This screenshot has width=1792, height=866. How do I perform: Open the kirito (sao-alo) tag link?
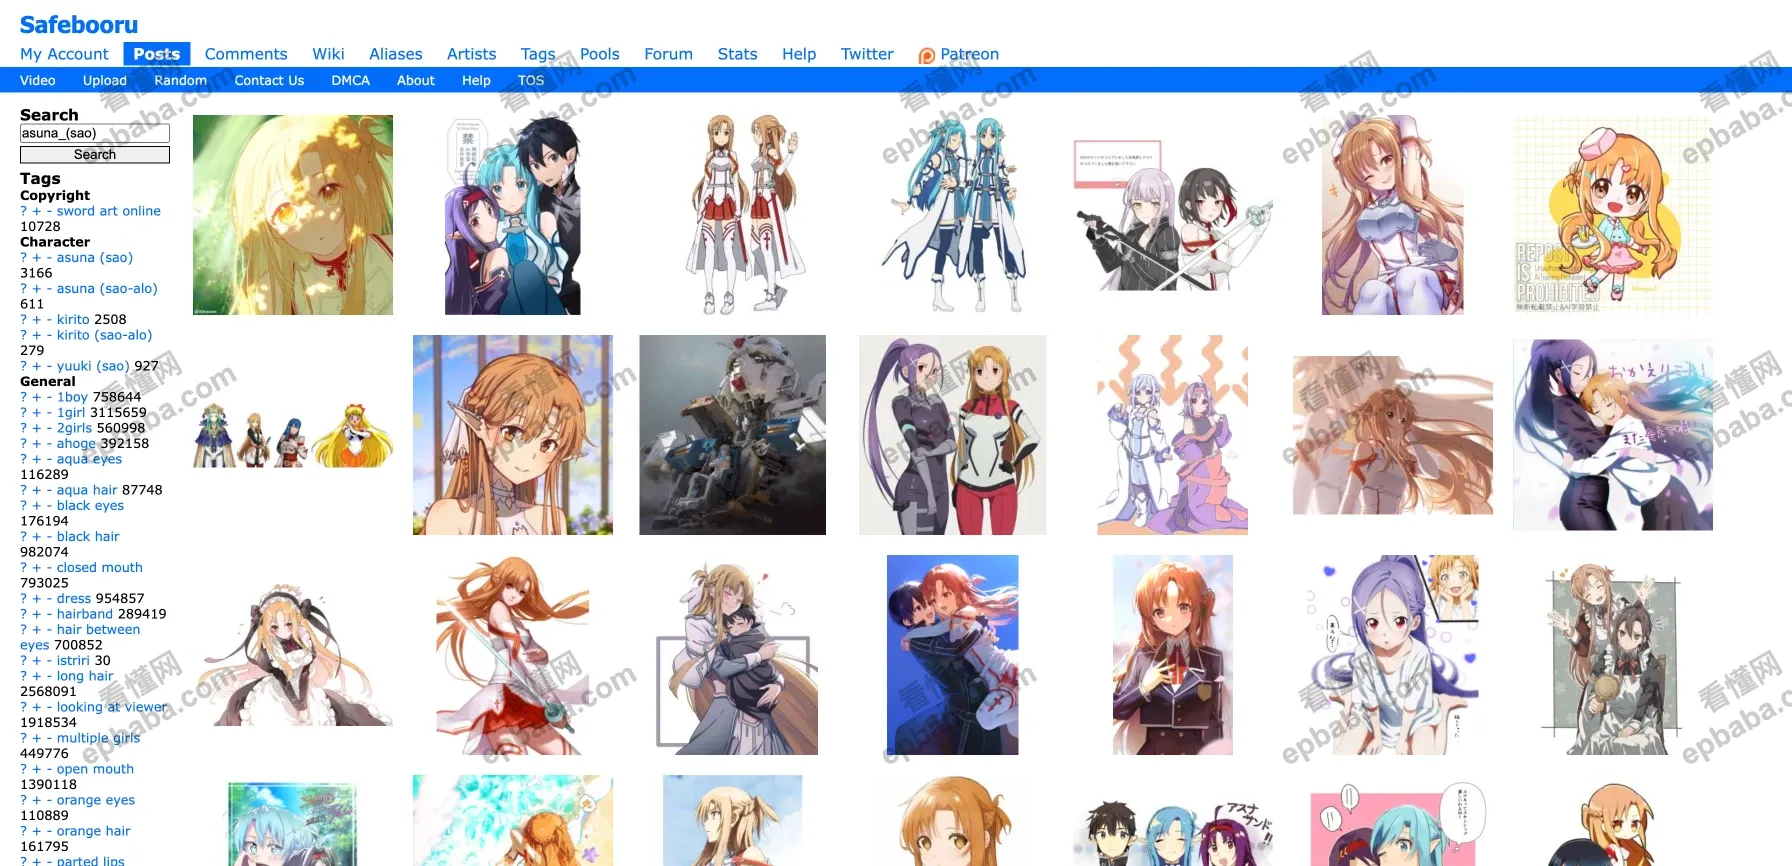(x=105, y=335)
